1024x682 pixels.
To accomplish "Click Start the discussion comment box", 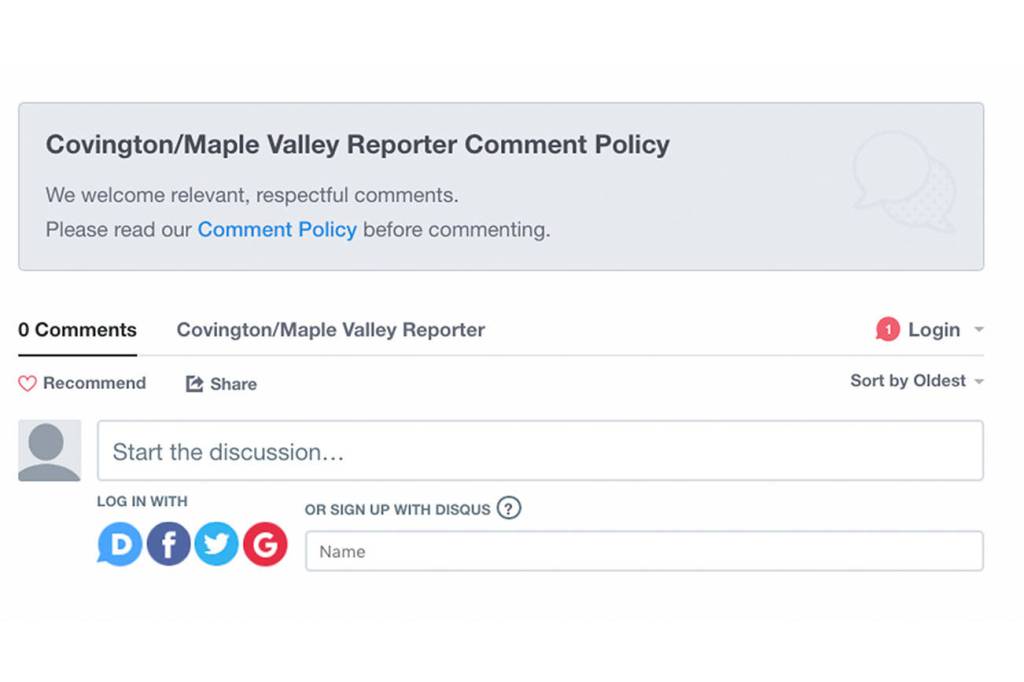I will click(x=540, y=452).
